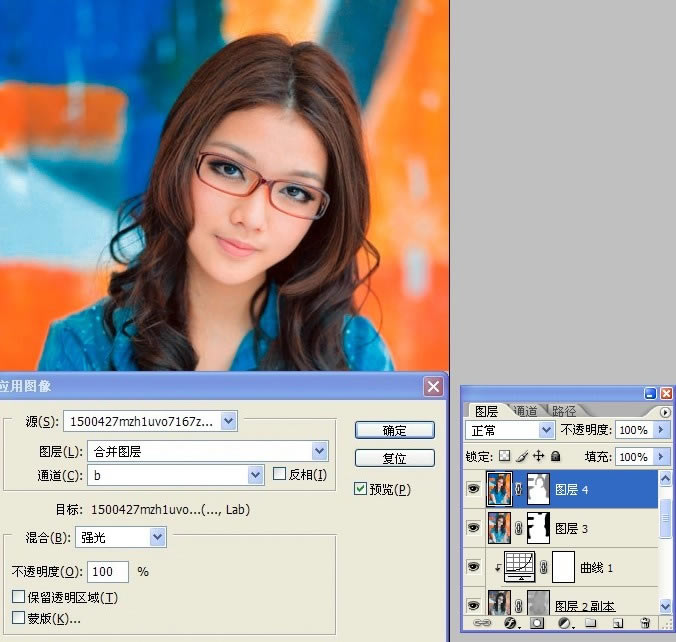Click the mask link chain on 图层 2 副本
The width and height of the screenshot is (676, 642).
pyautogui.click(x=519, y=606)
